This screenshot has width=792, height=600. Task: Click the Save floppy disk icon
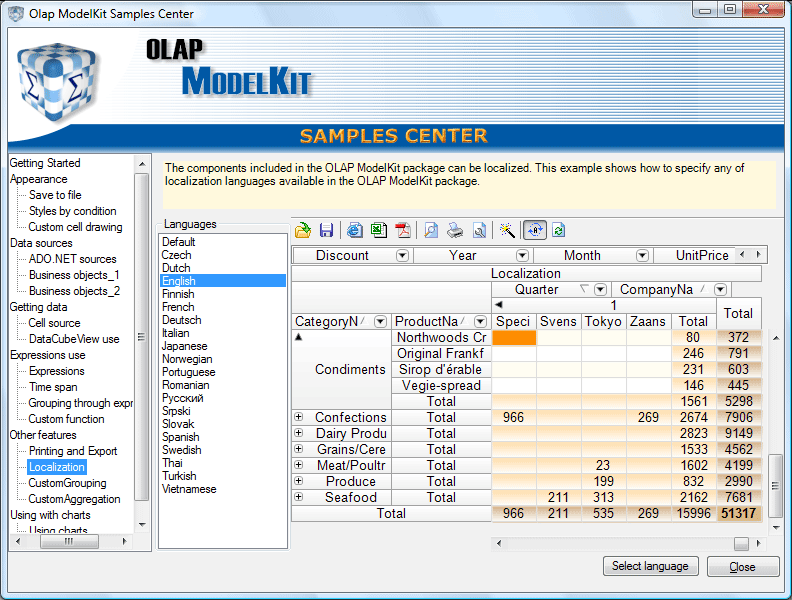click(326, 230)
